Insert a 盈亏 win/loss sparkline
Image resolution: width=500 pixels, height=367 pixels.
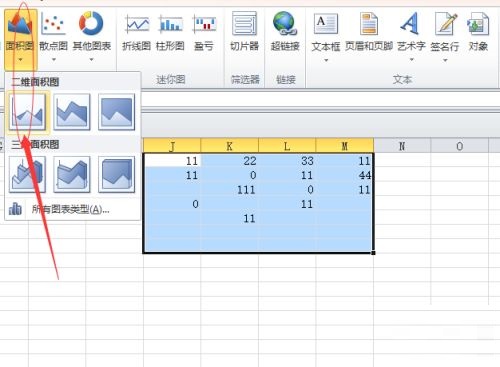point(204,32)
